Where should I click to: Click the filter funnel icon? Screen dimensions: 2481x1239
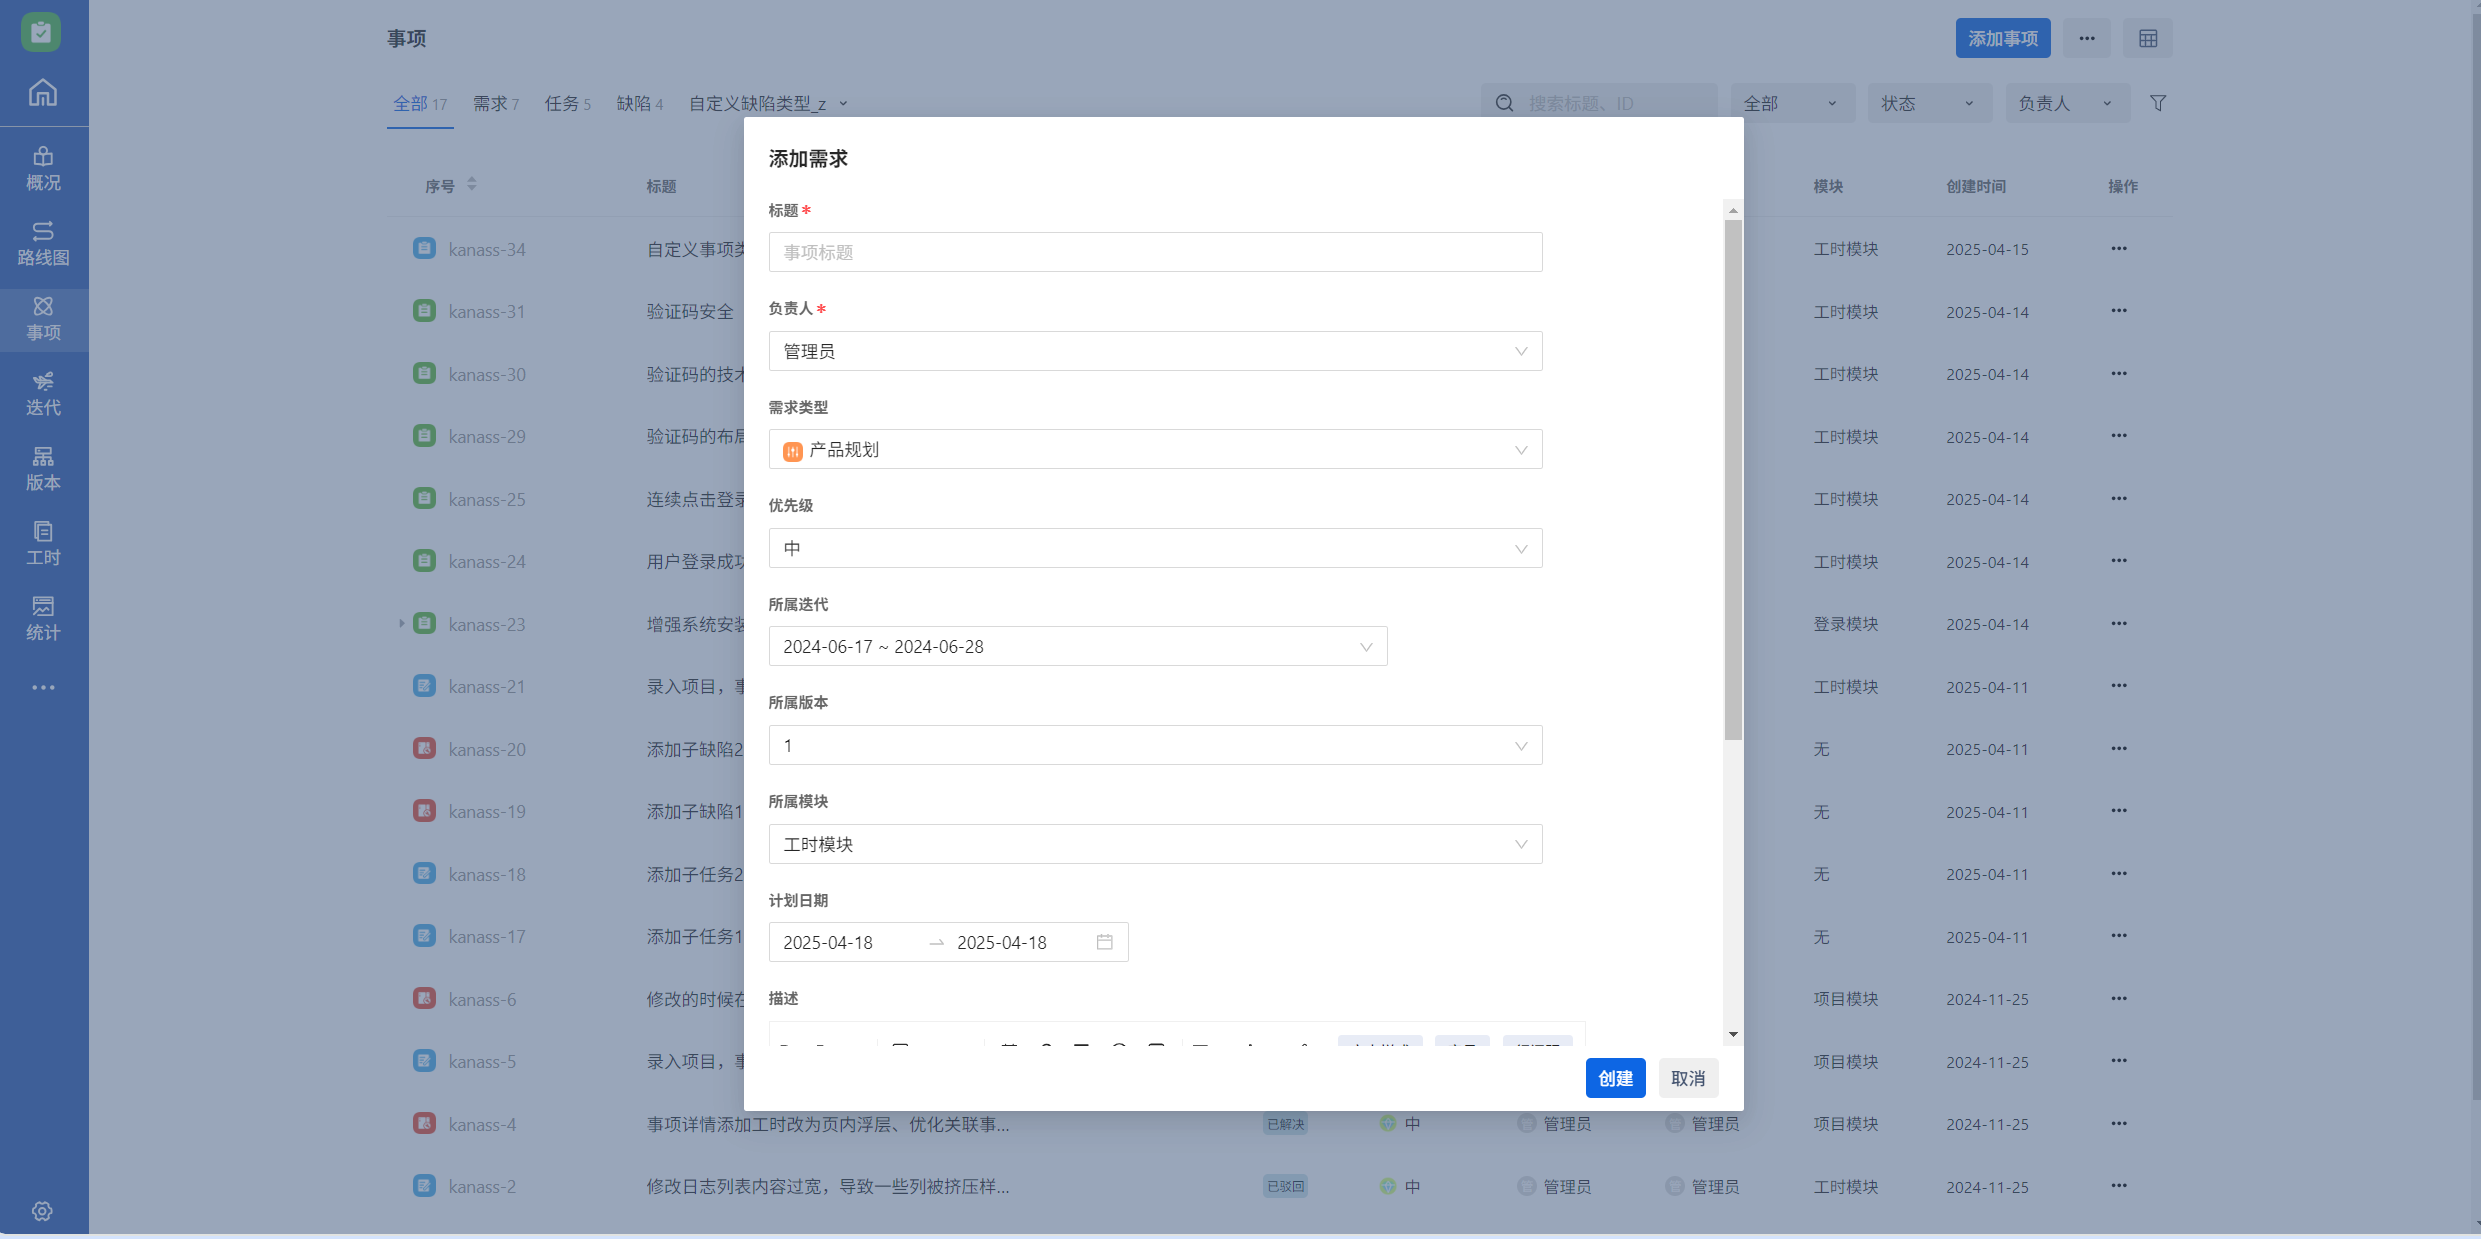tap(2158, 103)
